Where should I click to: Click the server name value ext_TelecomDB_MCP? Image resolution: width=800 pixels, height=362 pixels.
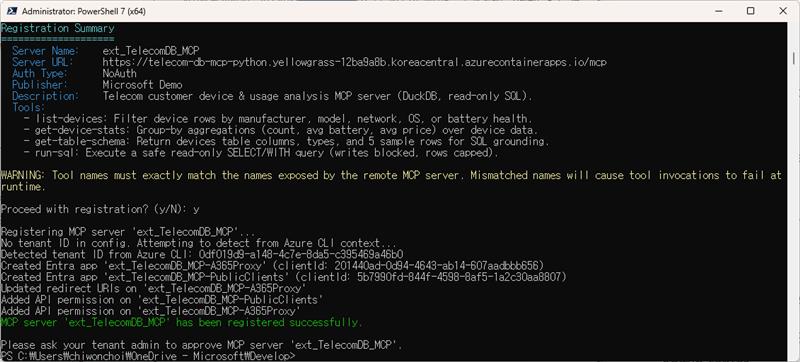[151, 51]
